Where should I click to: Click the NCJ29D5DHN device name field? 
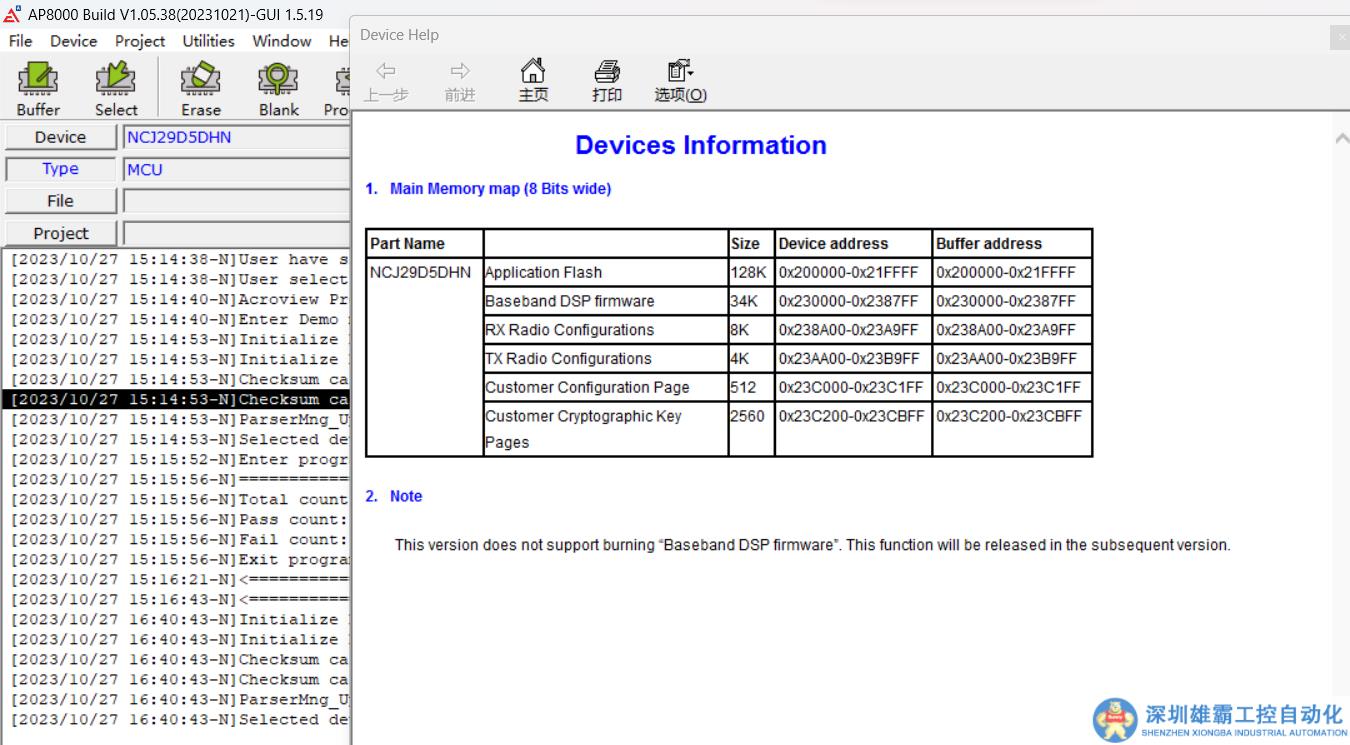click(235, 137)
